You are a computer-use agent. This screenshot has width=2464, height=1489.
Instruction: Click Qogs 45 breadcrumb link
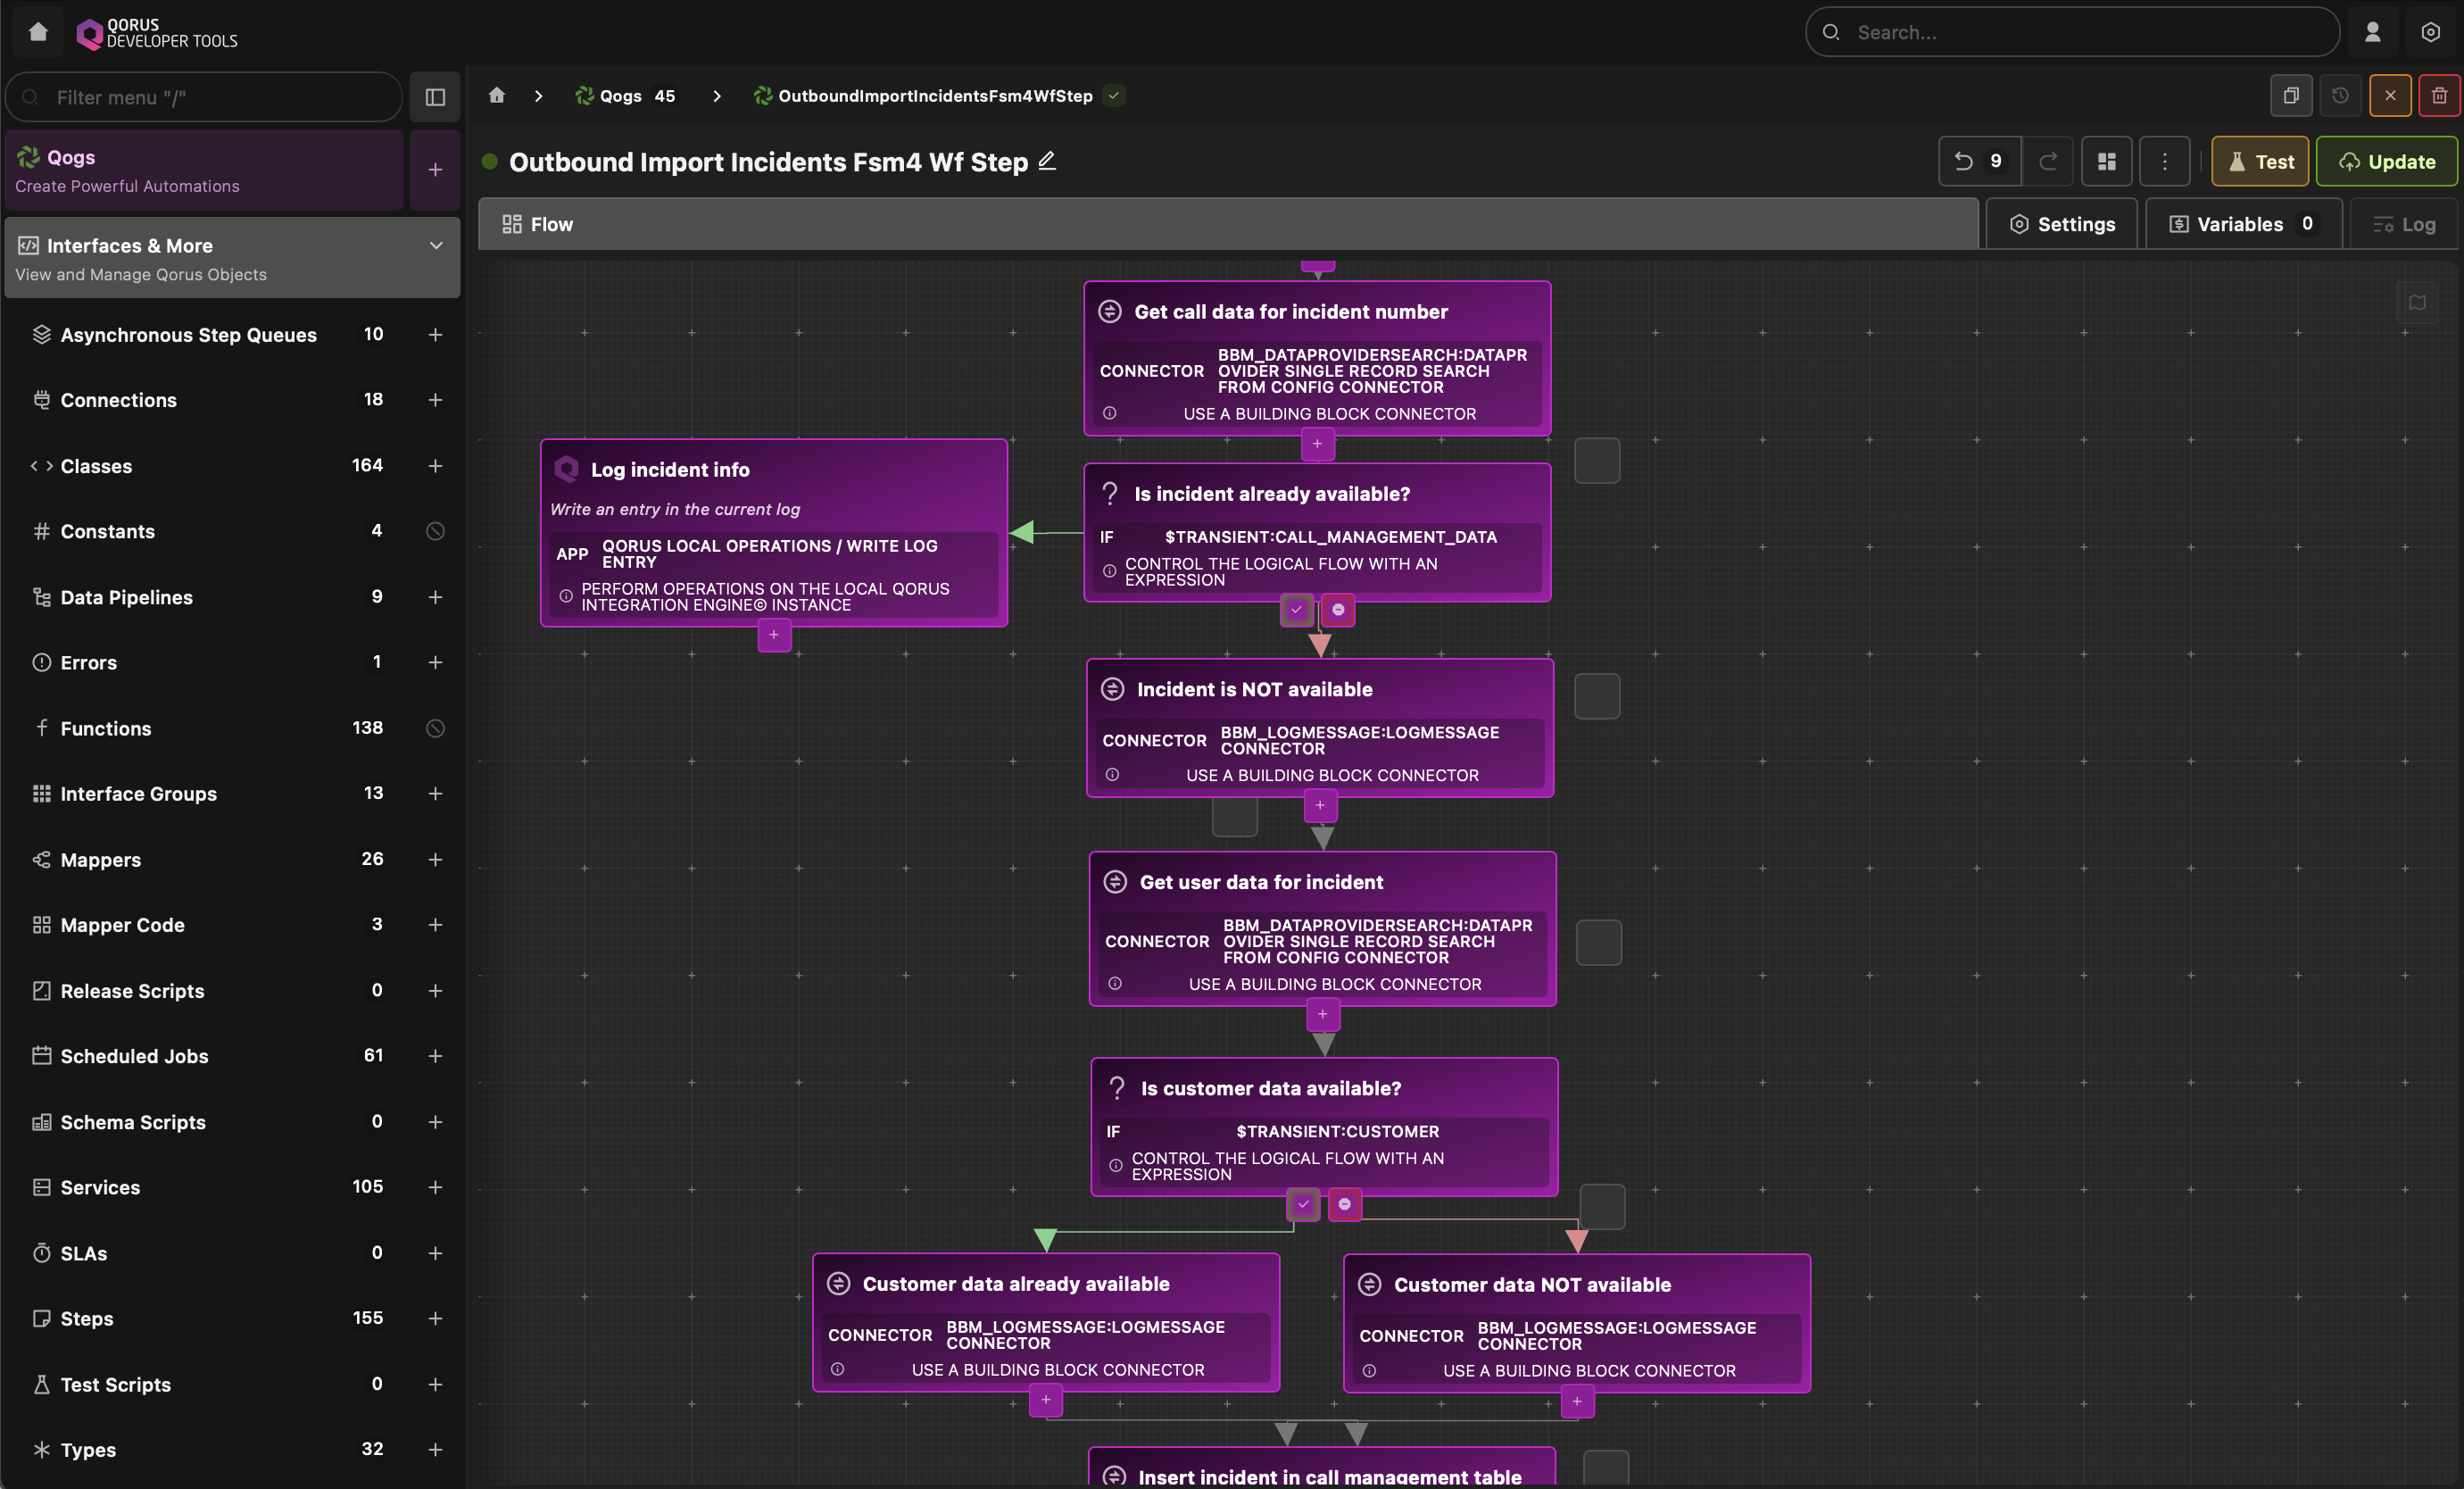pyautogui.click(x=626, y=96)
